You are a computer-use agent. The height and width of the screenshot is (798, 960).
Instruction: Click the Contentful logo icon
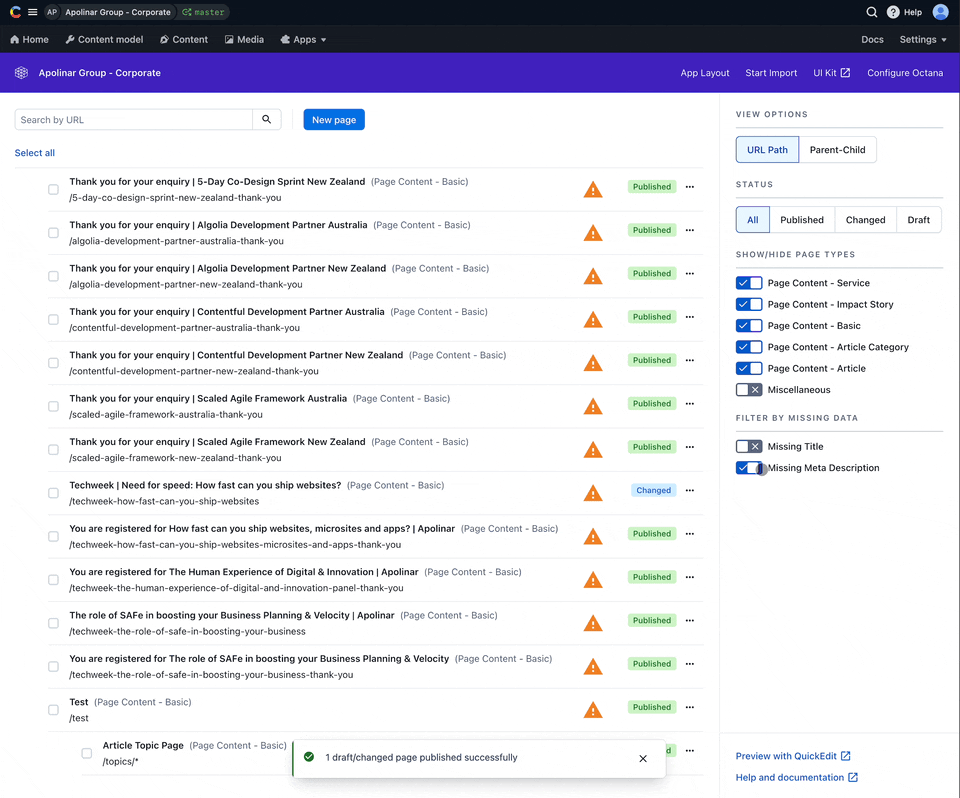(15, 12)
